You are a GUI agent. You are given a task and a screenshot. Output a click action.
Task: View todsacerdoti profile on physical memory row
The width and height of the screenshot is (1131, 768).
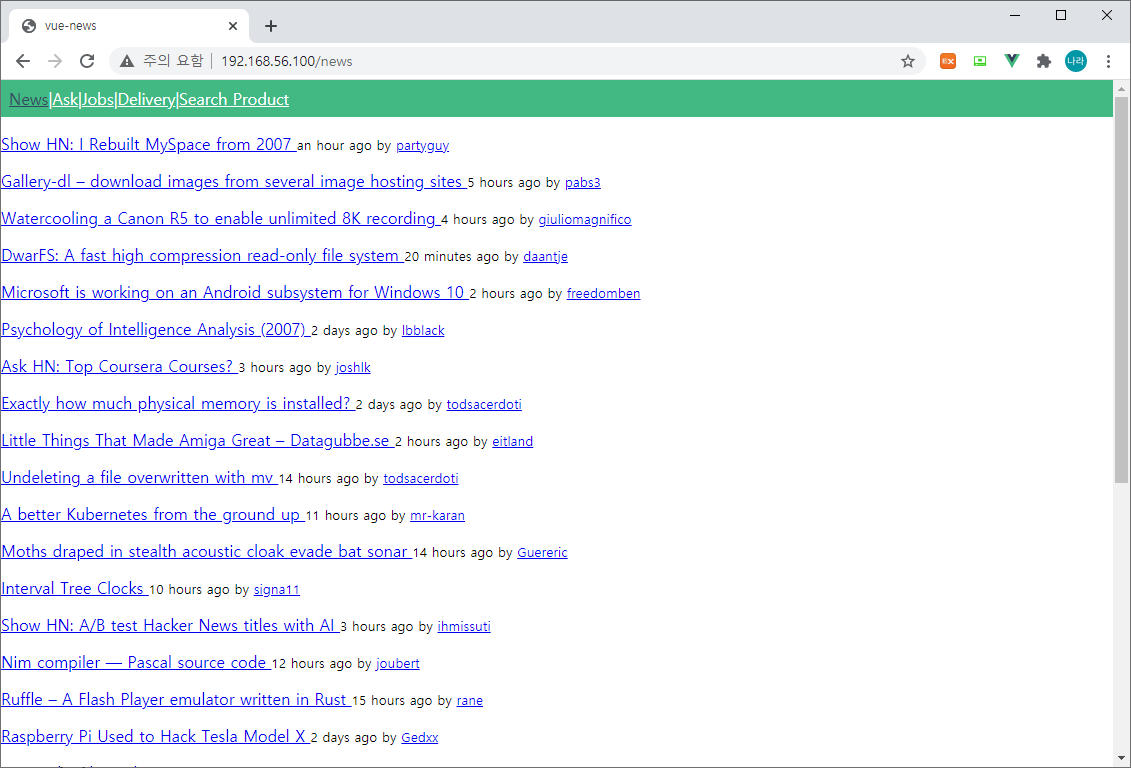coord(484,405)
